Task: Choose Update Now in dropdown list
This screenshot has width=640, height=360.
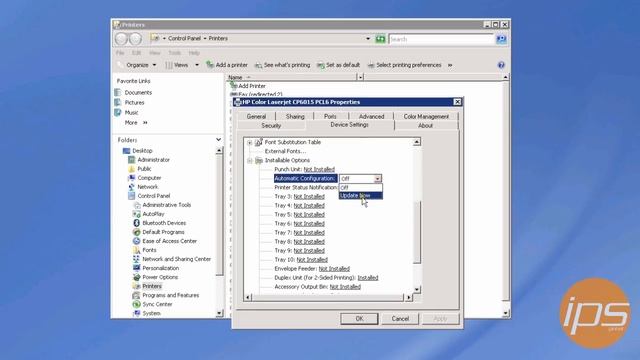Action: (360, 196)
